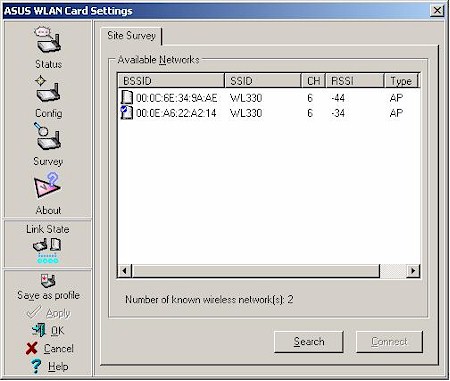Image resolution: width=450 pixels, height=381 pixels.
Task: Click the Save as profile icon
Action: [x=48, y=281]
